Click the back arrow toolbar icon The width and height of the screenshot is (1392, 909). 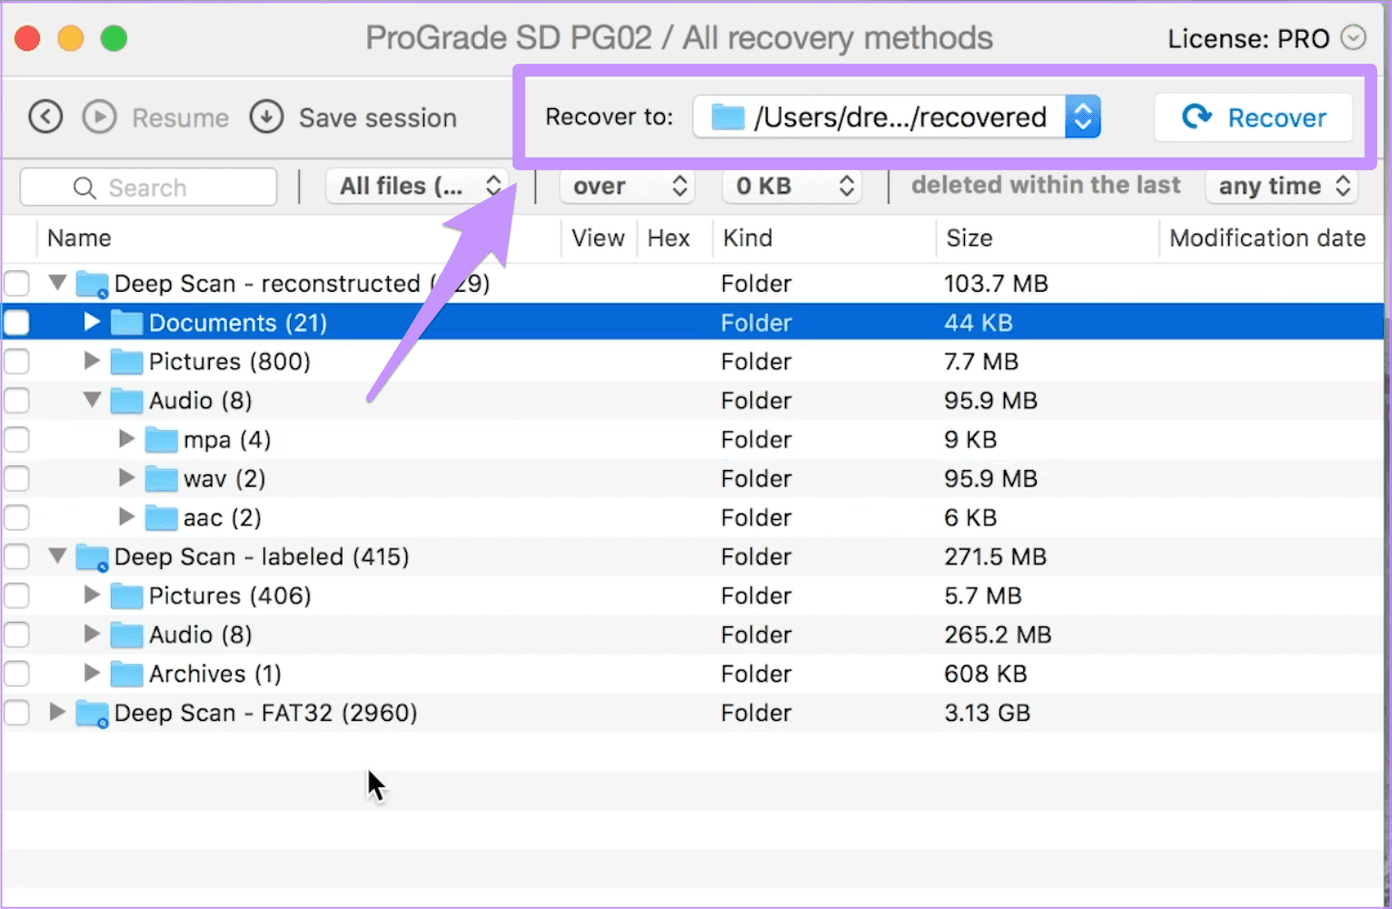45,117
